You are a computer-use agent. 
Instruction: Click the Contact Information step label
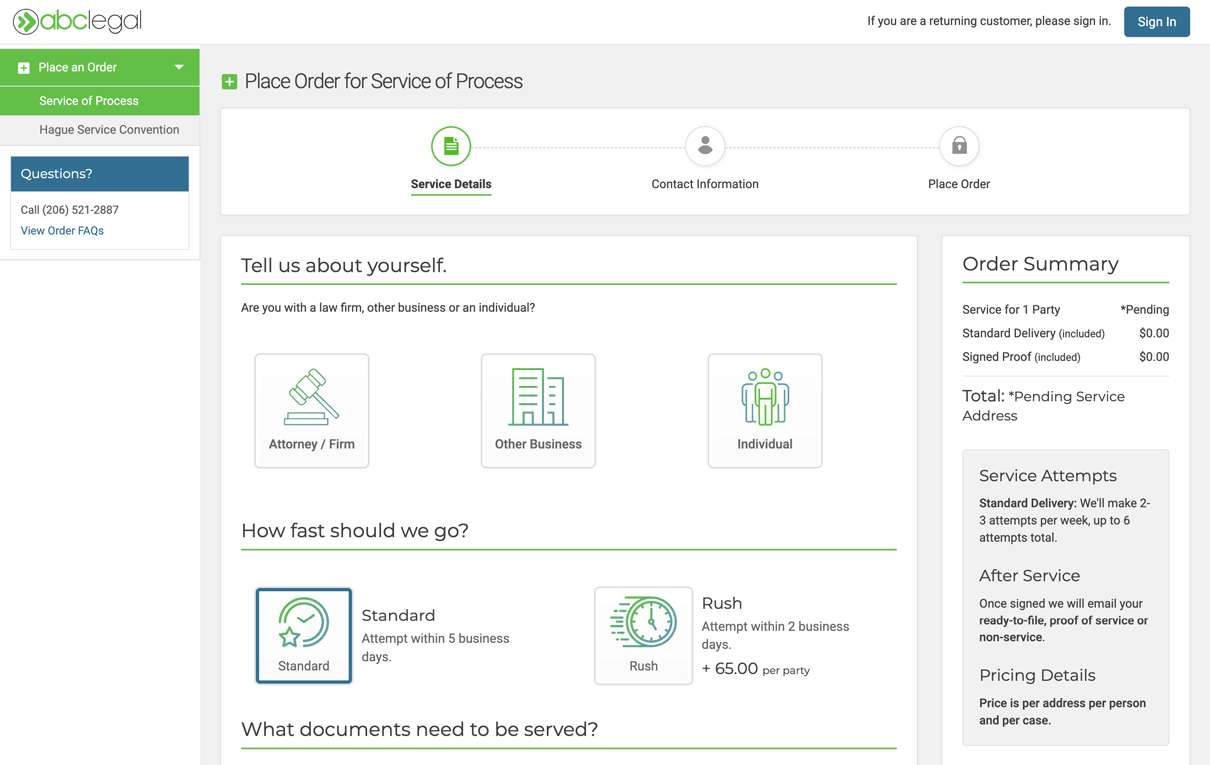[705, 184]
